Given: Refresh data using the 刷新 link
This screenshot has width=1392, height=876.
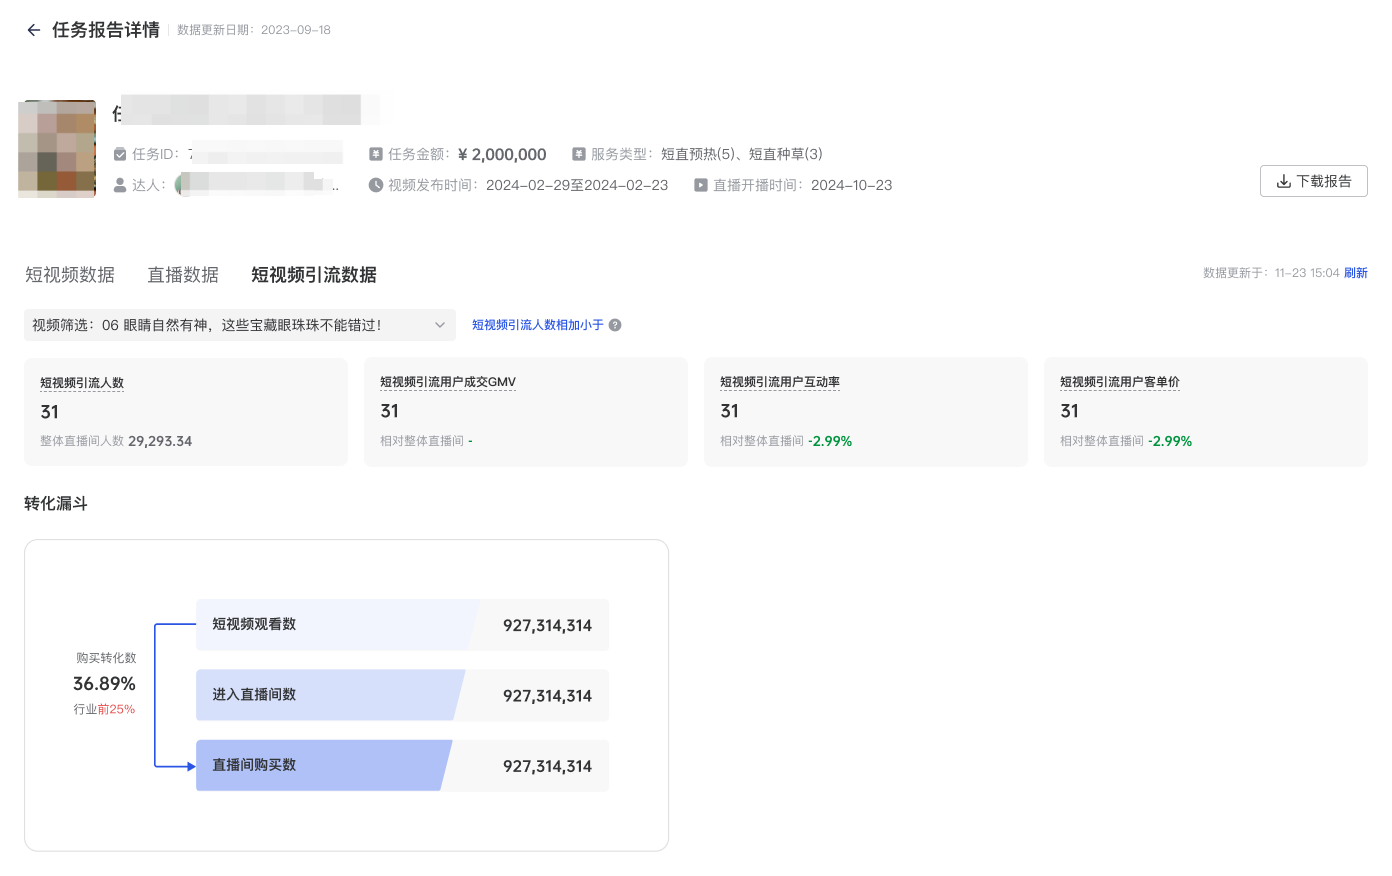Looking at the screenshot, I should 1355,273.
